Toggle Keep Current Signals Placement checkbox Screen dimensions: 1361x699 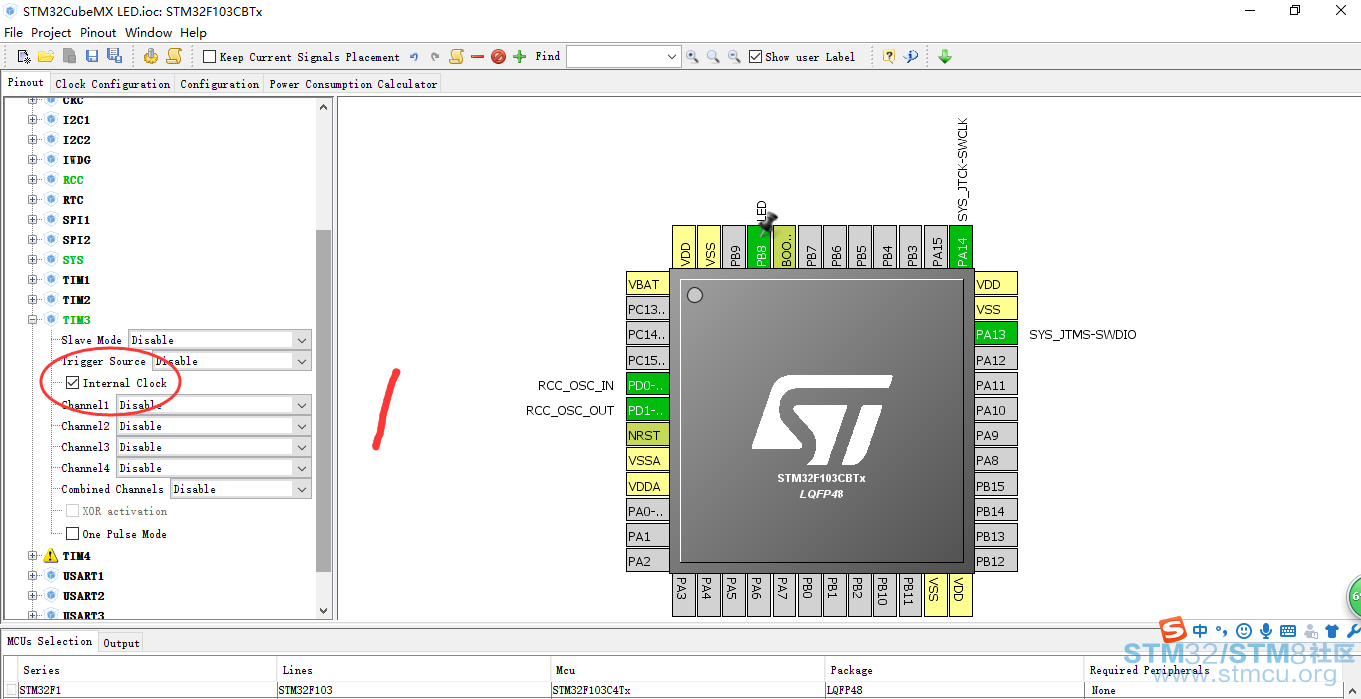pyautogui.click(x=209, y=57)
